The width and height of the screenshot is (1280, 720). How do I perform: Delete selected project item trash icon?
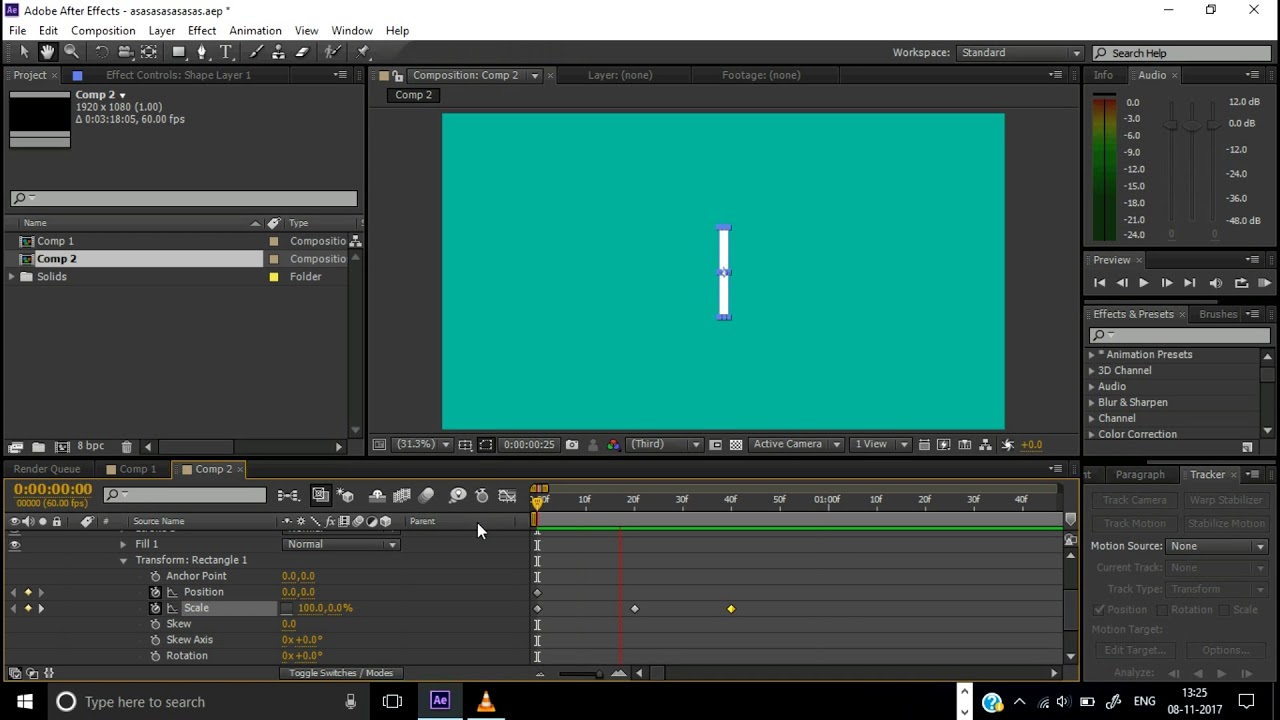coord(126,447)
